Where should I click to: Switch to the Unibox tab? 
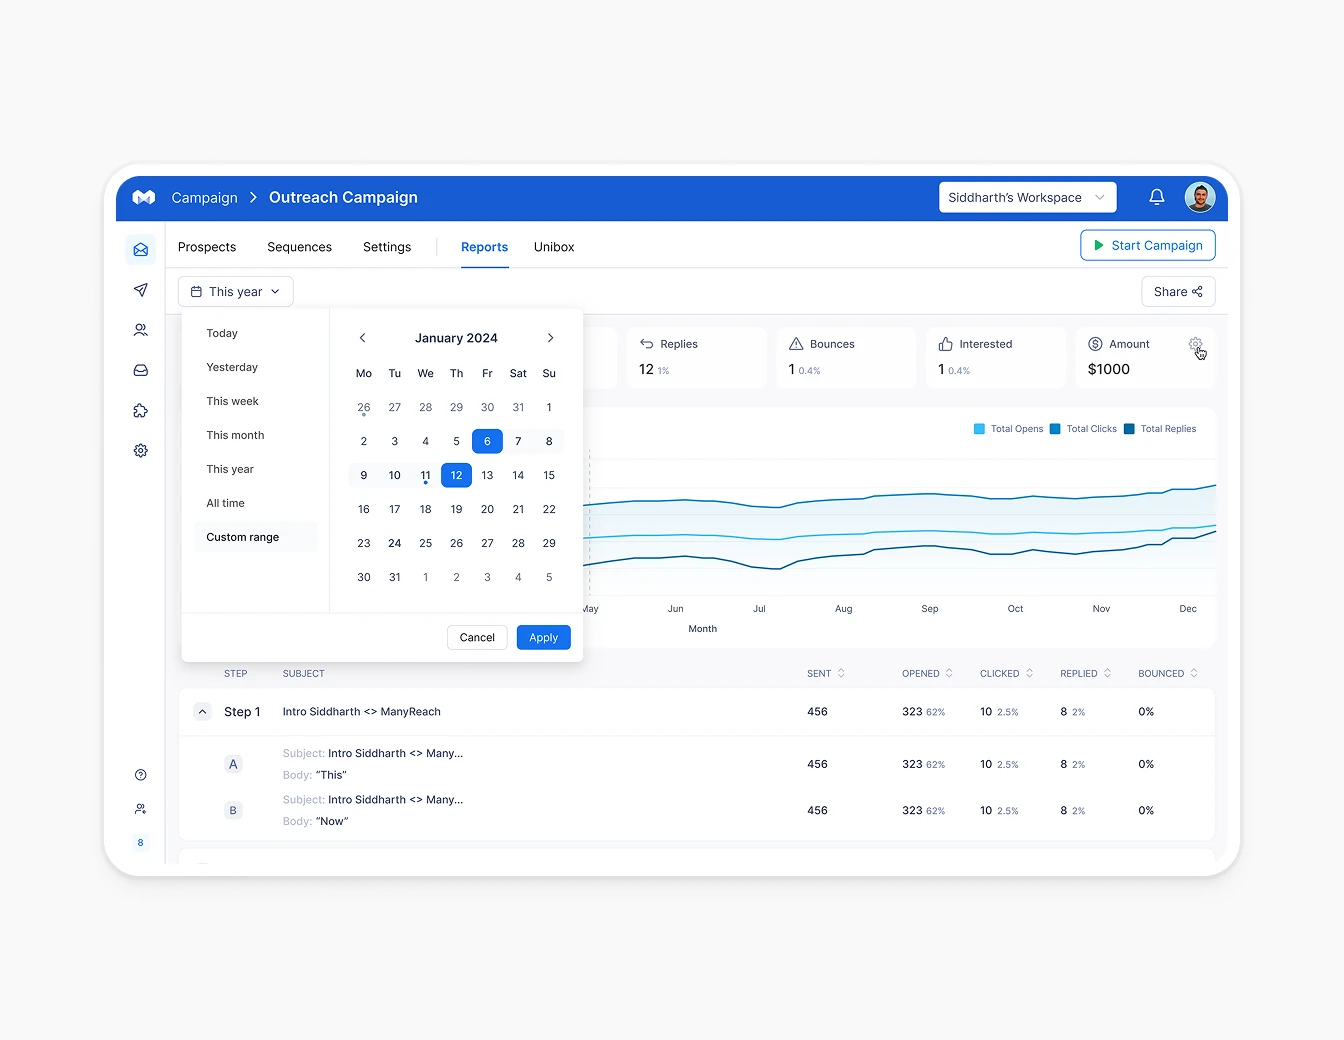pos(554,247)
